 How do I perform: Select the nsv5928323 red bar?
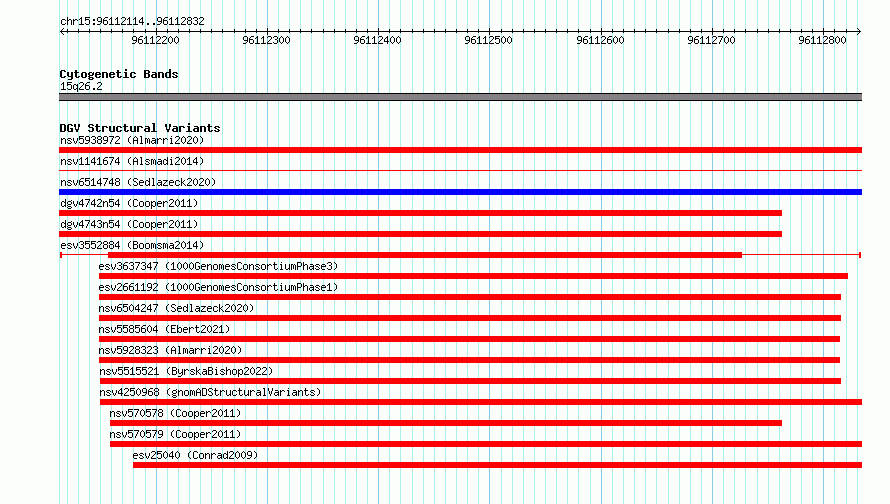click(469, 360)
